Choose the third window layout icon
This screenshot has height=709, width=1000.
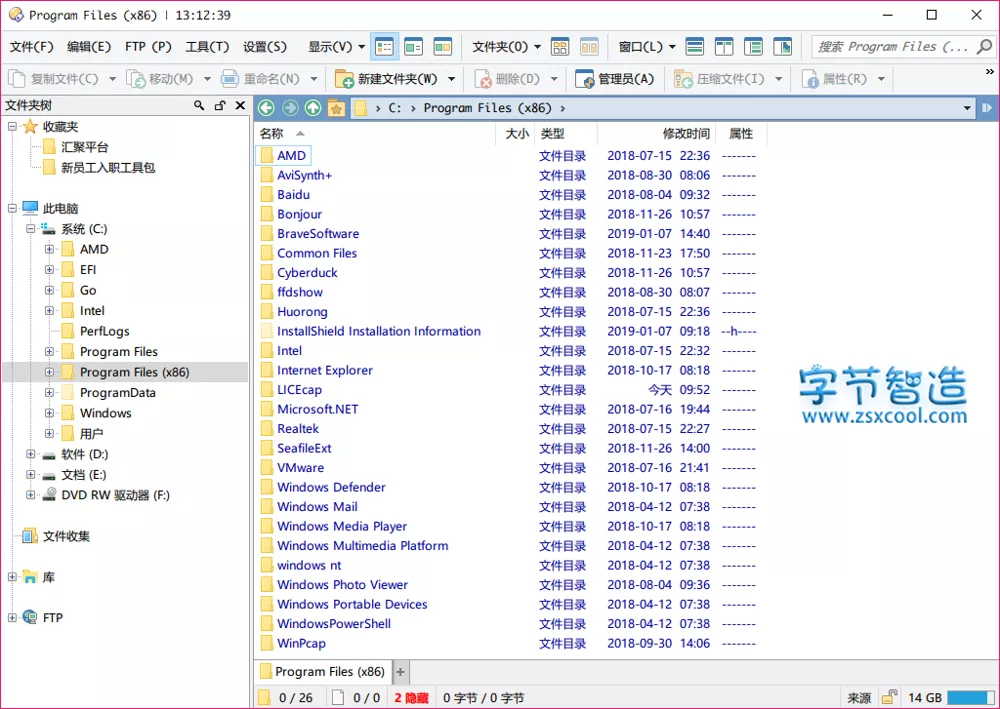[x=753, y=47]
